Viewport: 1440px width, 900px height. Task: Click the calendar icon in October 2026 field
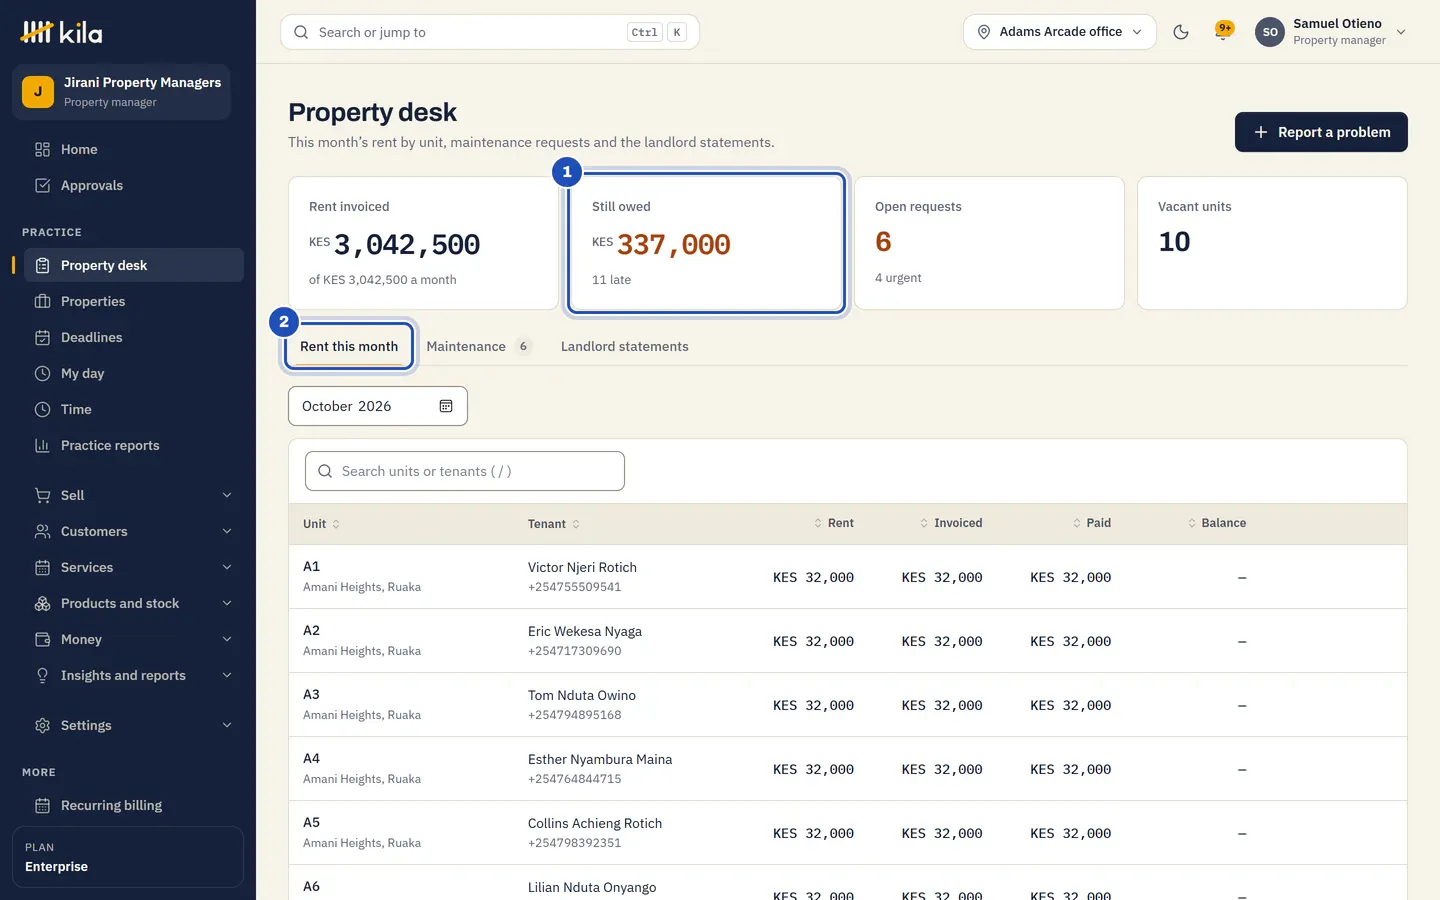pyautogui.click(x=446, y=406)
